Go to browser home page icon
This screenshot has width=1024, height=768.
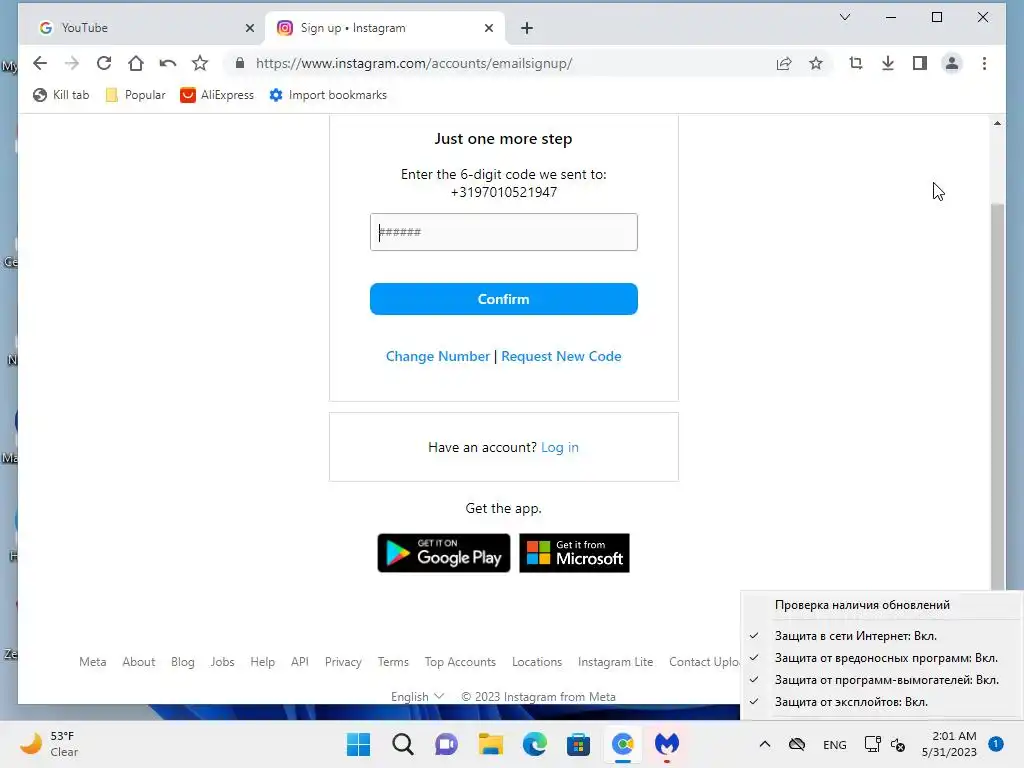[x=136, y=63]
